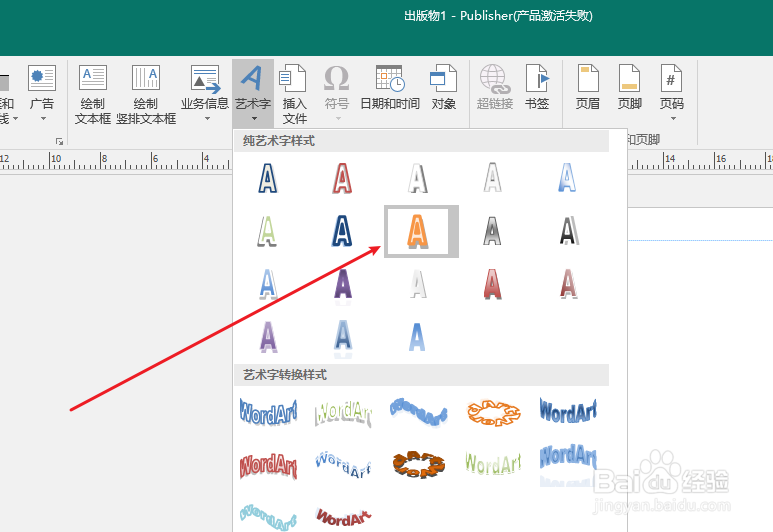Screen dimensions: 773x532
Task: Choose the light purple A style in last row
Action: (268, 337)
